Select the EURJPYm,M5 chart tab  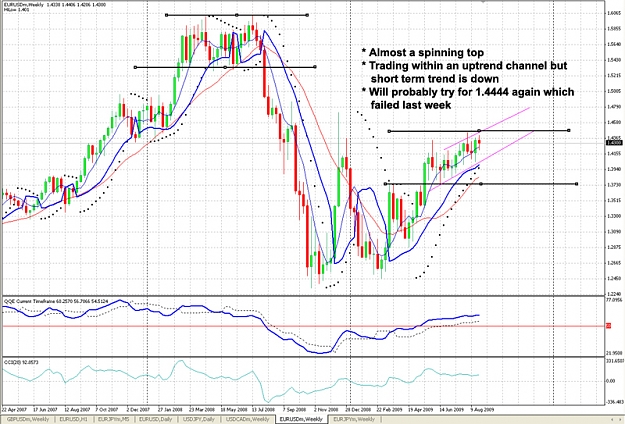tap(114, 420)
